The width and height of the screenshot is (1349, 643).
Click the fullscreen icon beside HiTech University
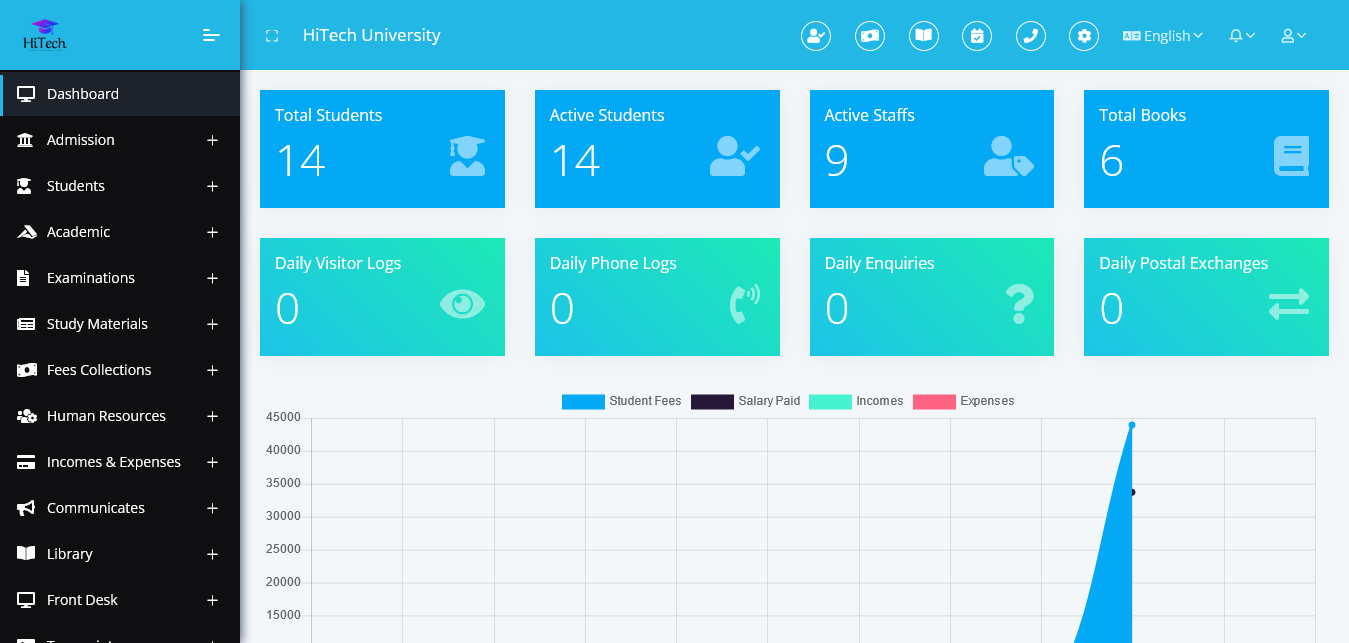271,35
